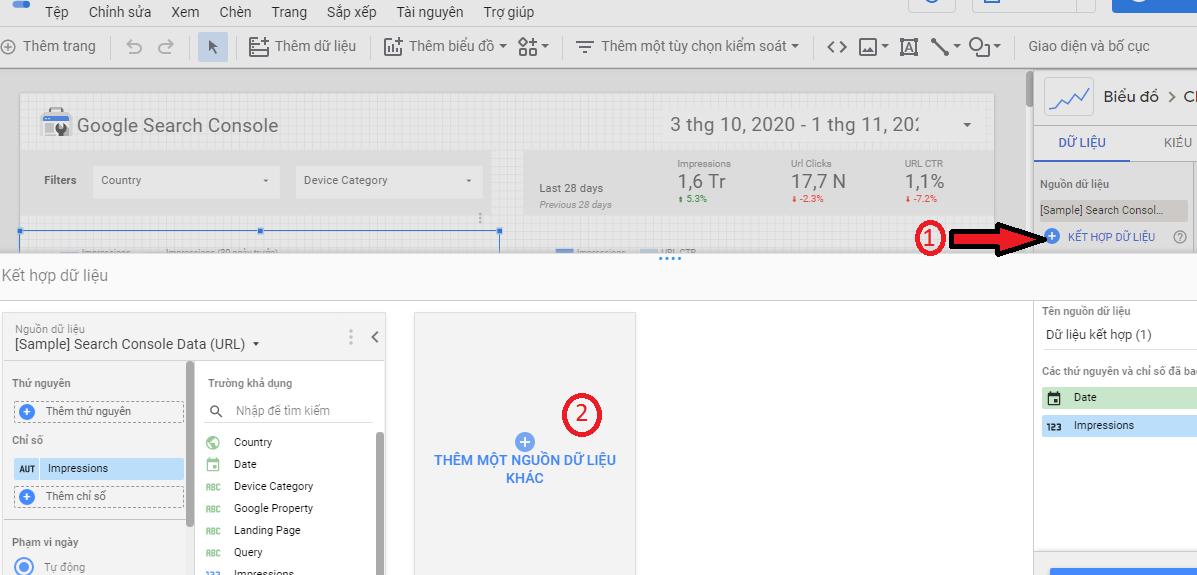
Task: Click the calendar icon beside Date field
Action: click(213, 464)
